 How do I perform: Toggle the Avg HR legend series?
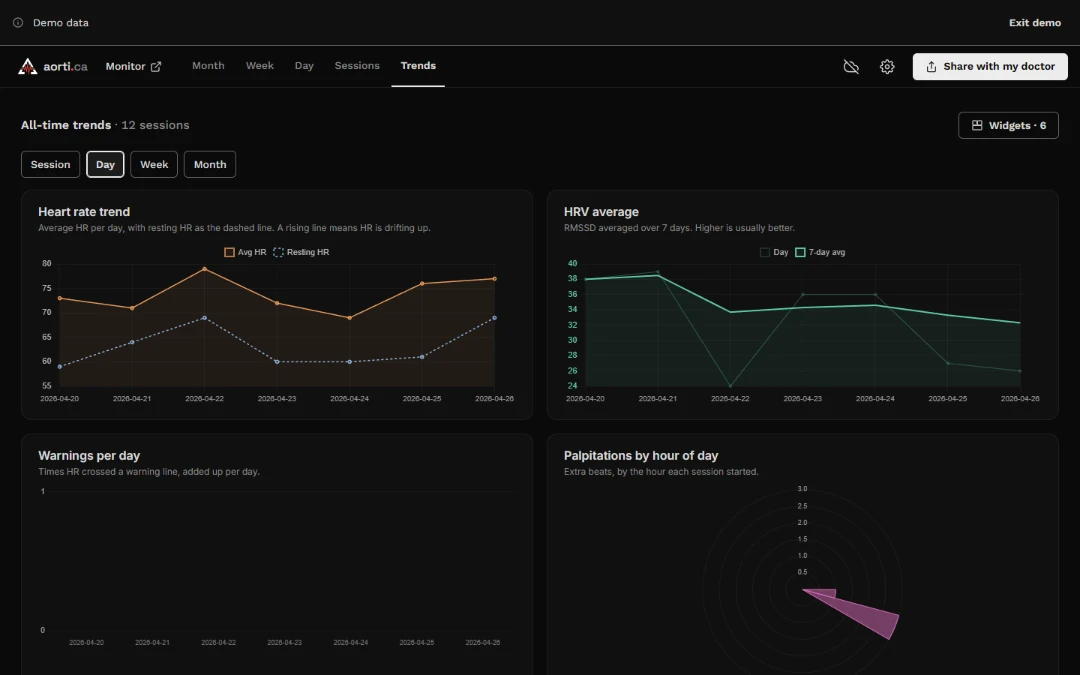245,252
